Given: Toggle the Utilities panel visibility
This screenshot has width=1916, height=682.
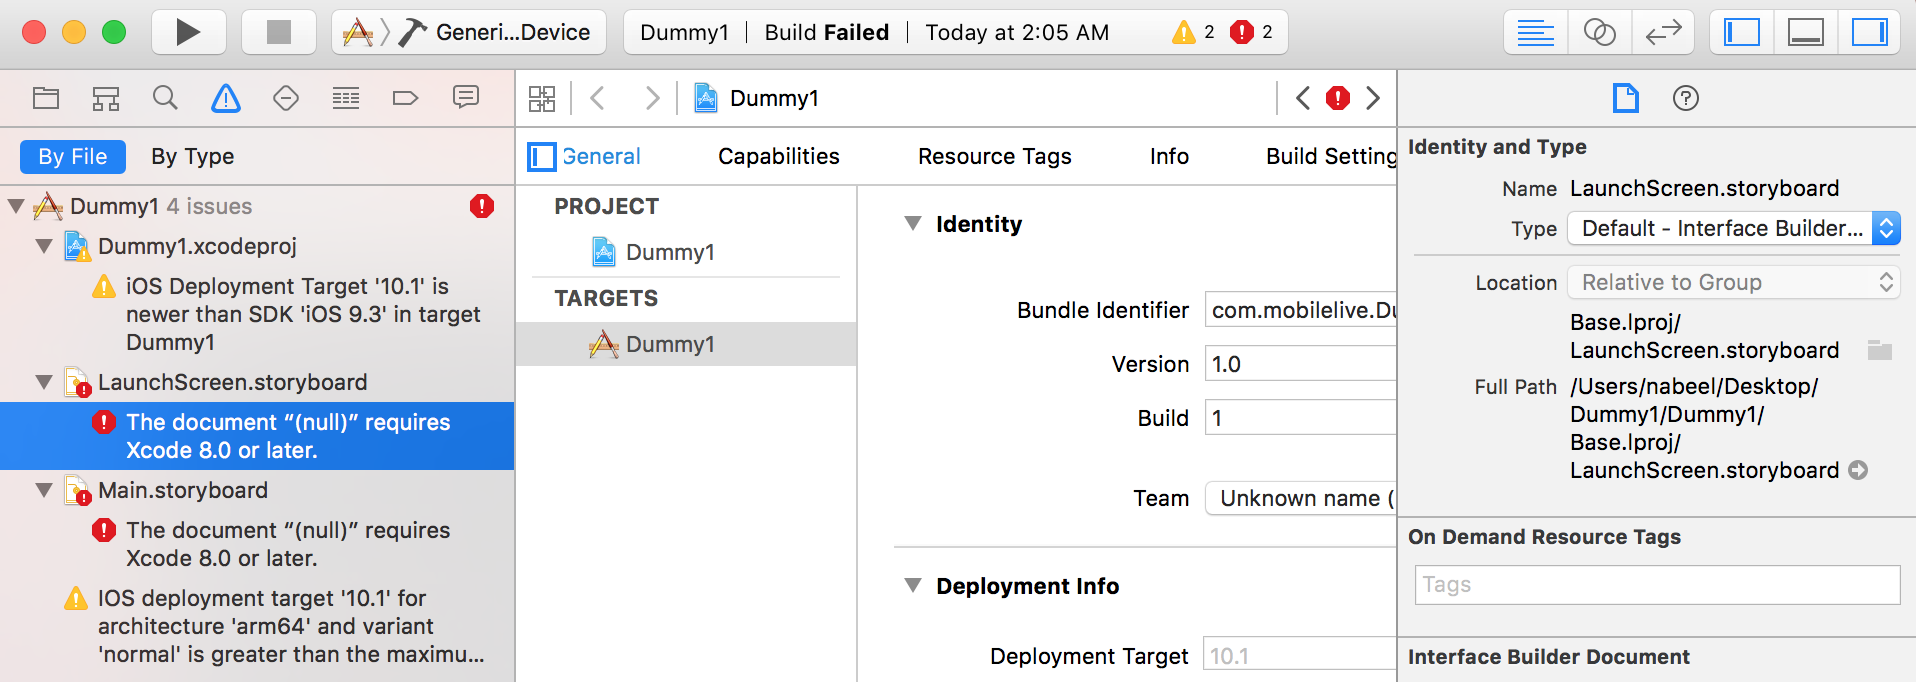Looking at the screenshot, I should click(x=1869, y=32).
